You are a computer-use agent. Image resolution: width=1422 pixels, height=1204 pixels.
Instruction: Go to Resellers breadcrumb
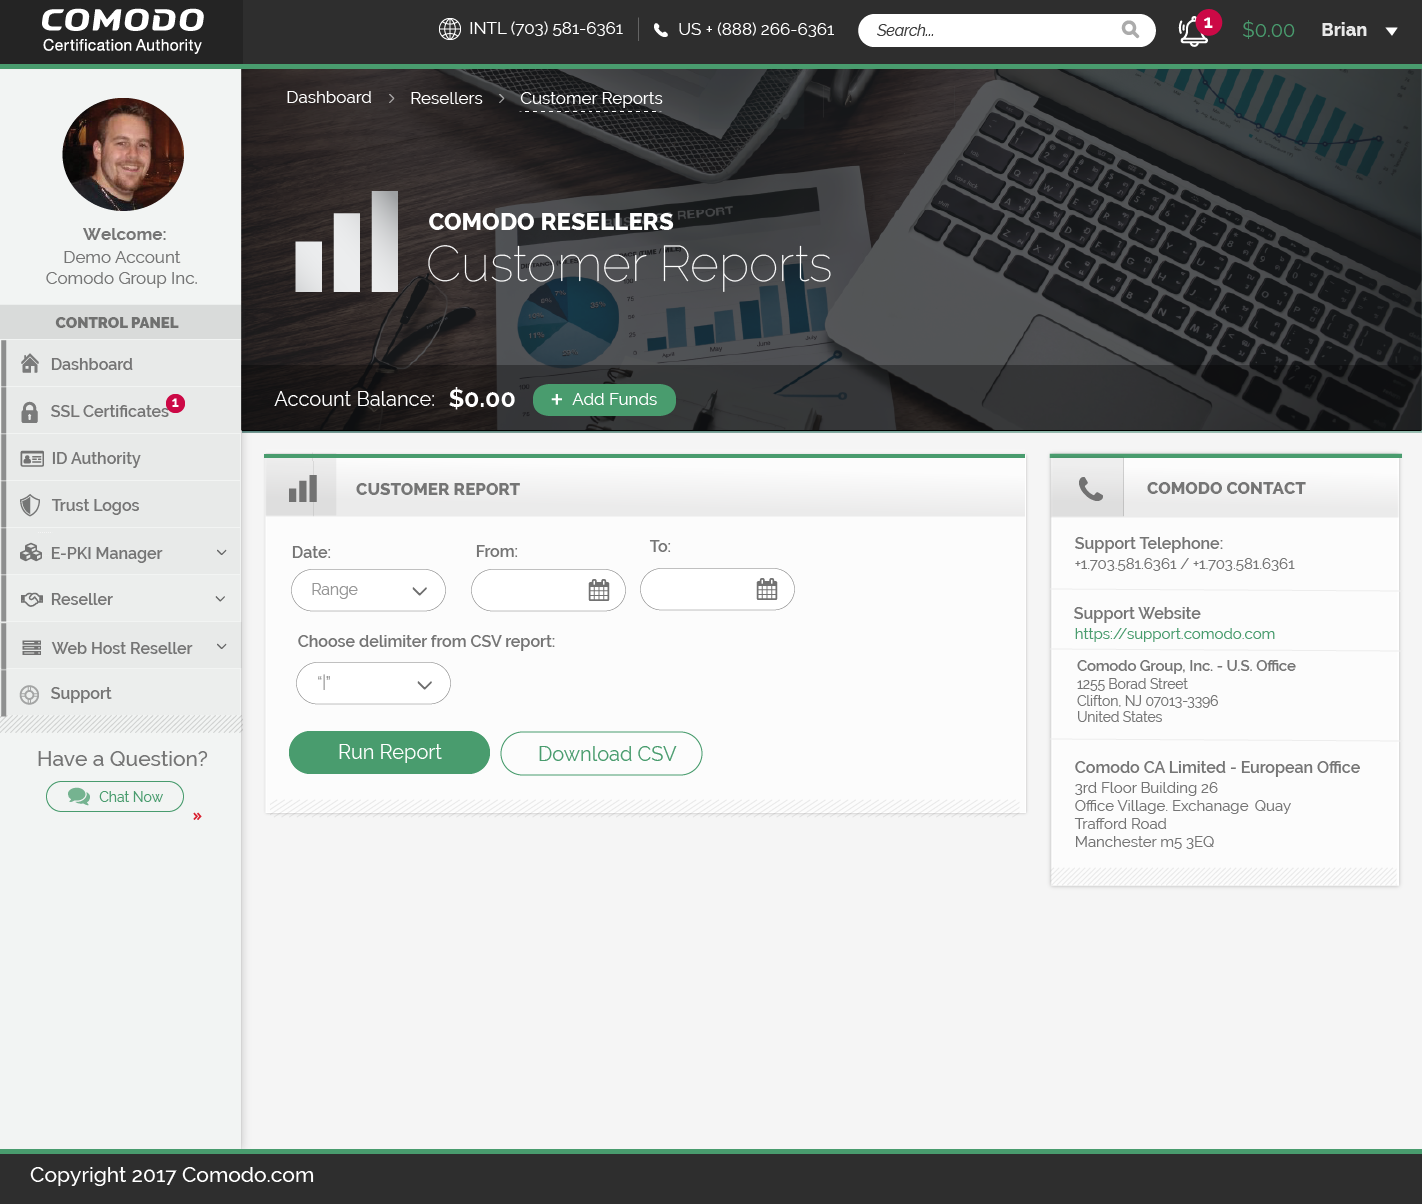coord(446,98)
